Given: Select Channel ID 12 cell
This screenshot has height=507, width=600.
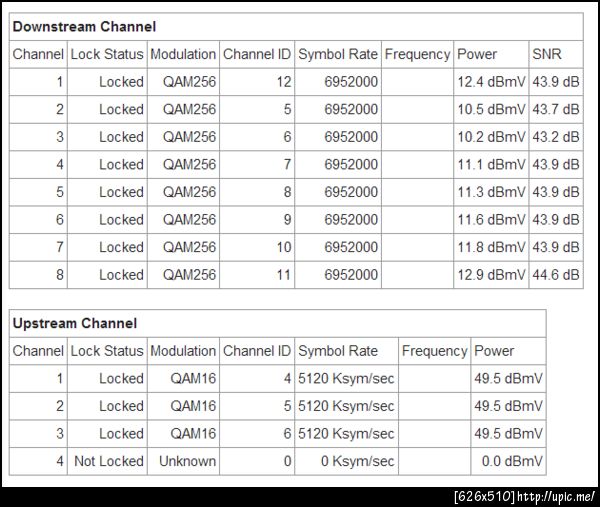Looking at the screenshot, I should pos(284,82).
